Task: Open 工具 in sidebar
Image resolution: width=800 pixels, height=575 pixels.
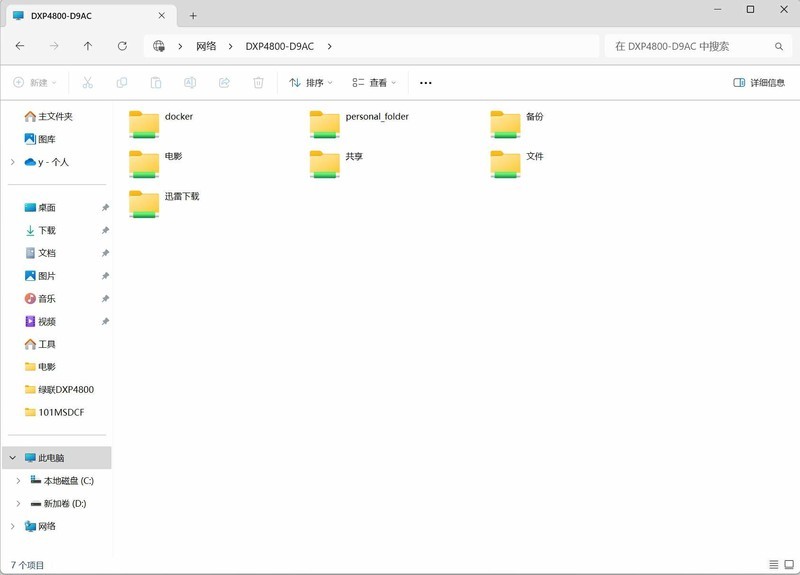Action: 40,344
